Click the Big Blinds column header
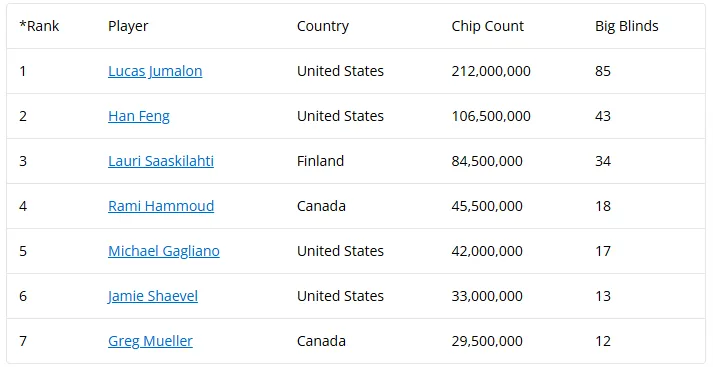The width and height of the screenshot is (713, 367). pos(627,26)
